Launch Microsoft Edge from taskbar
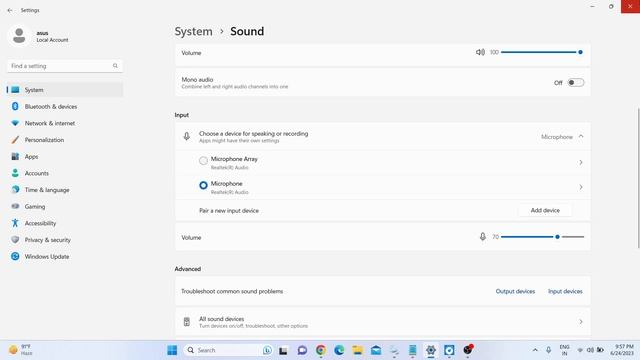The width and height of the screenshot is (640, 360). coord(339,350)
